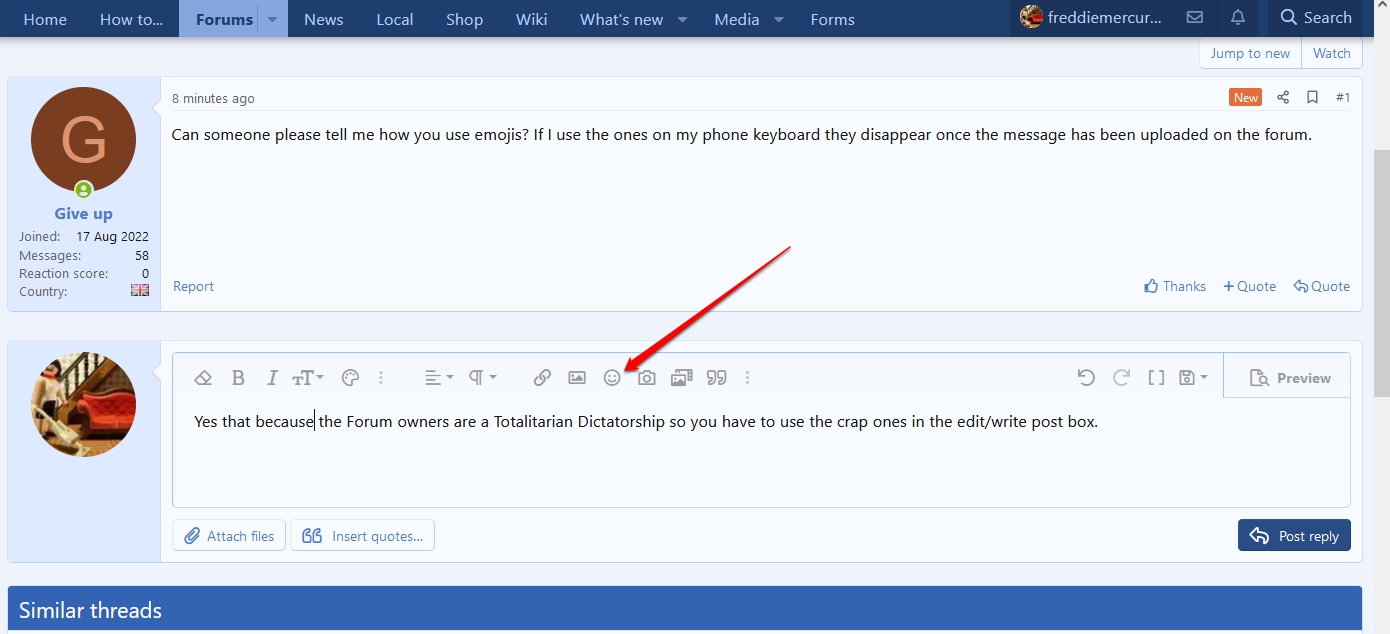The height and width of the screenshot is (634, 1390).
Task: Toggle italic formatting
Action: click(272, 378)
